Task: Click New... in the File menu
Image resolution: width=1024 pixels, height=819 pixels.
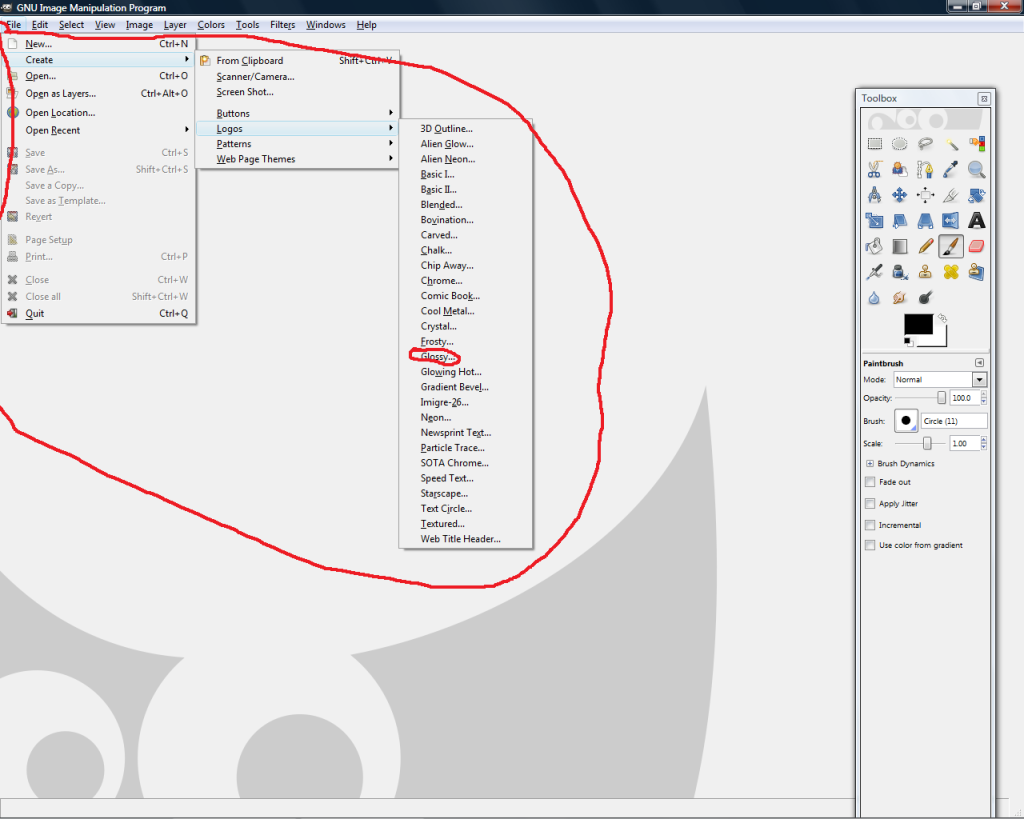Action: pyautogui.click(x=100, y=44)
